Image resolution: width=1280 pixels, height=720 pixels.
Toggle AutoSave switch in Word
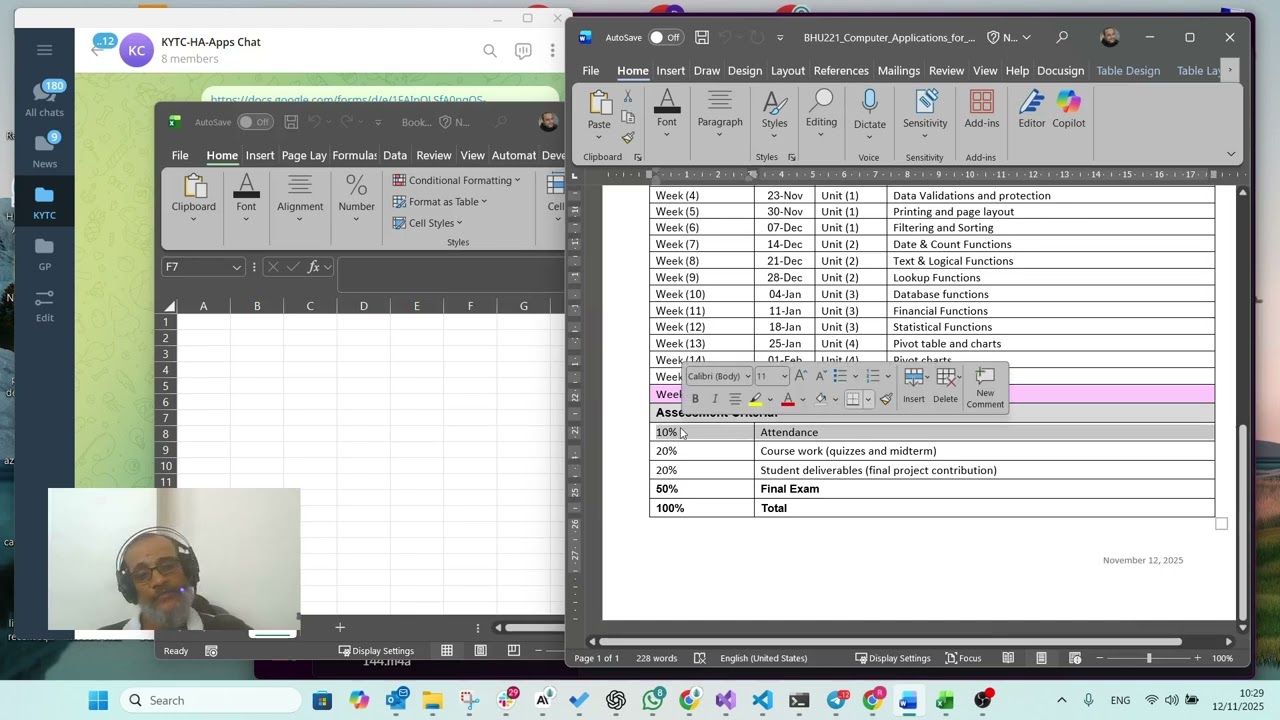tap(664, 37)
